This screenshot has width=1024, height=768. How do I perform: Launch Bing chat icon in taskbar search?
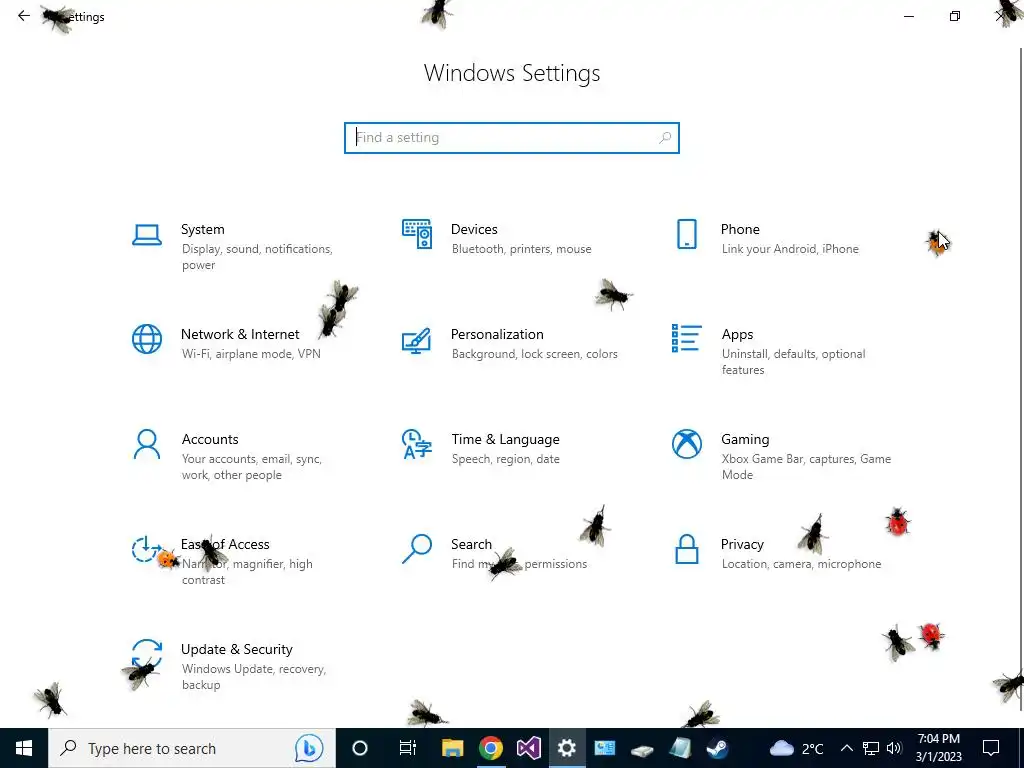pyautogui.click(x=309, y=748)
